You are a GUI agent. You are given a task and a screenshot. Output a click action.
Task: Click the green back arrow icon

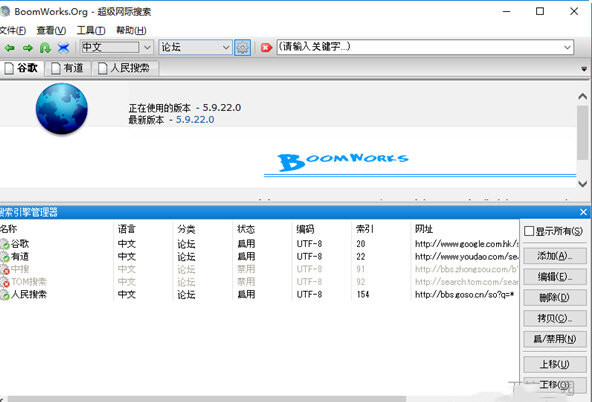point(9,48)
